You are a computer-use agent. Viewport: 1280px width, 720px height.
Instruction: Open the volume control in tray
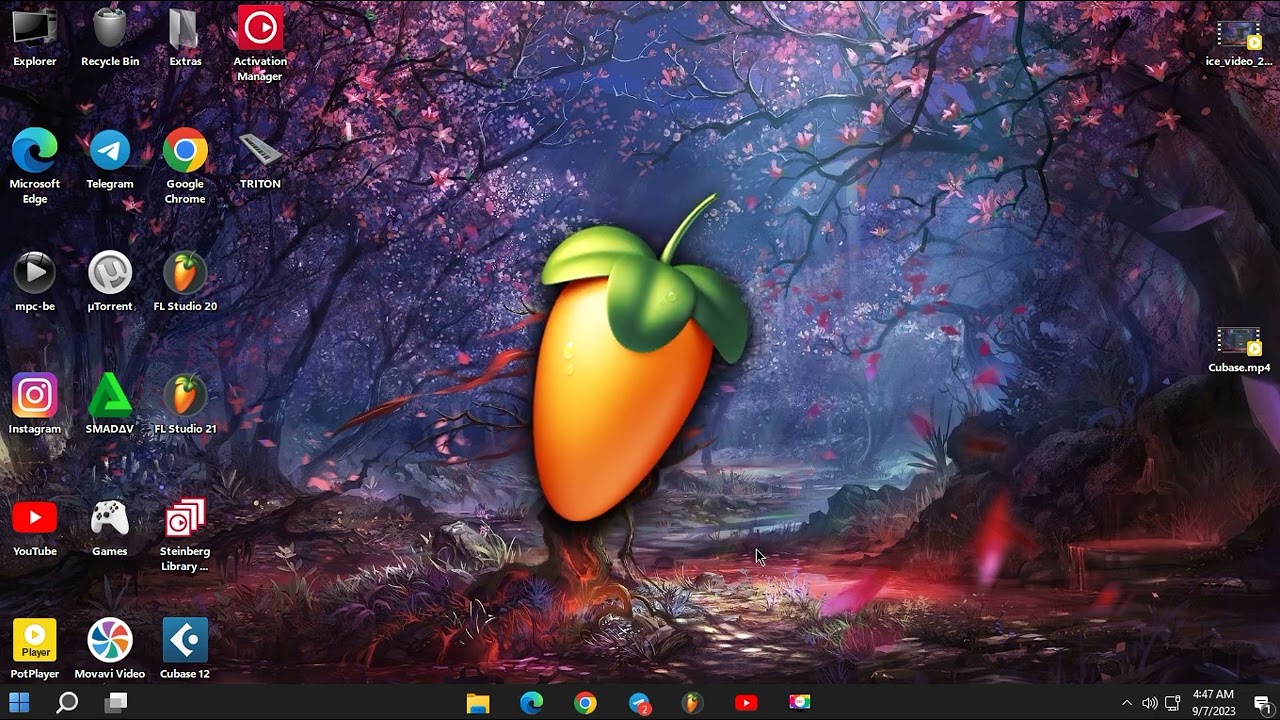[1150, 703]
